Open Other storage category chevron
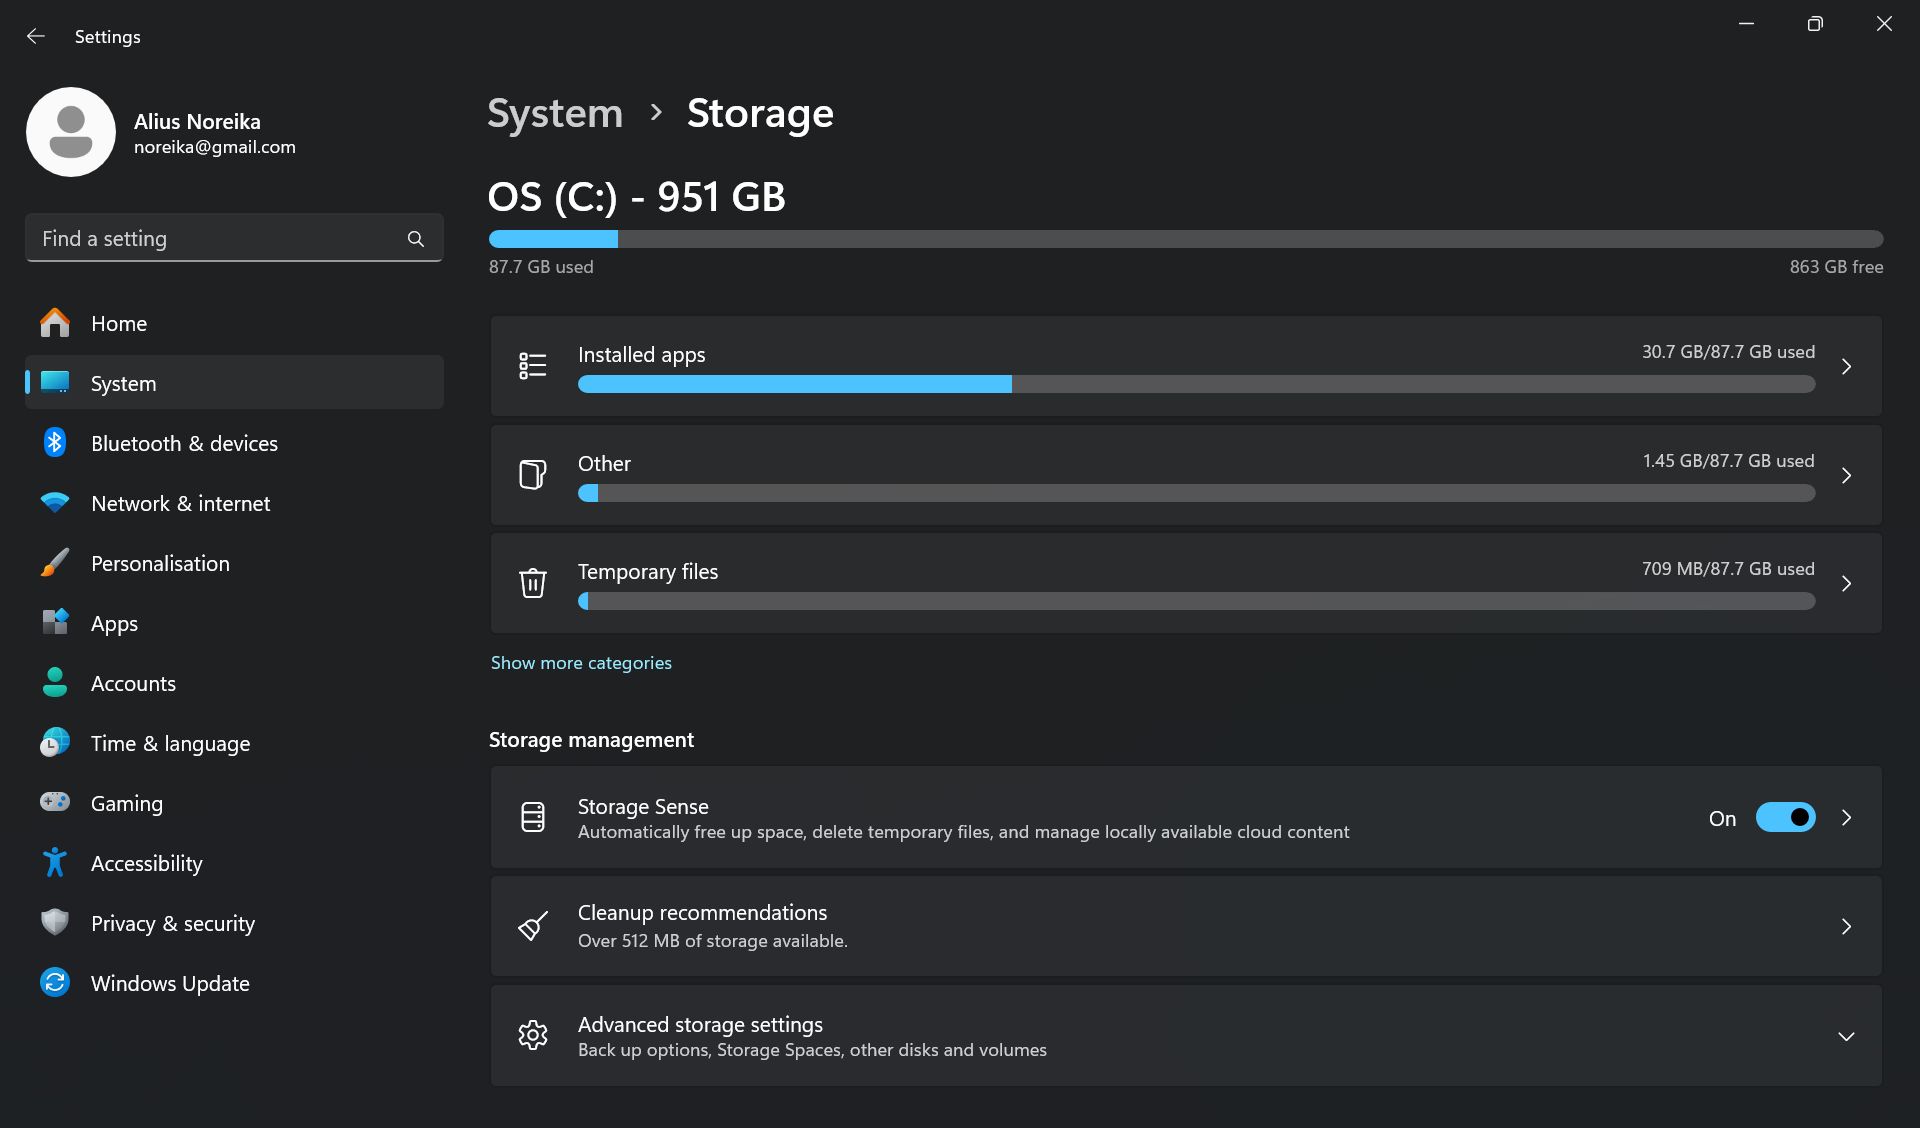This screenshot has height=1128, width=1920. pyautogui.click(x=1846, y=475)
